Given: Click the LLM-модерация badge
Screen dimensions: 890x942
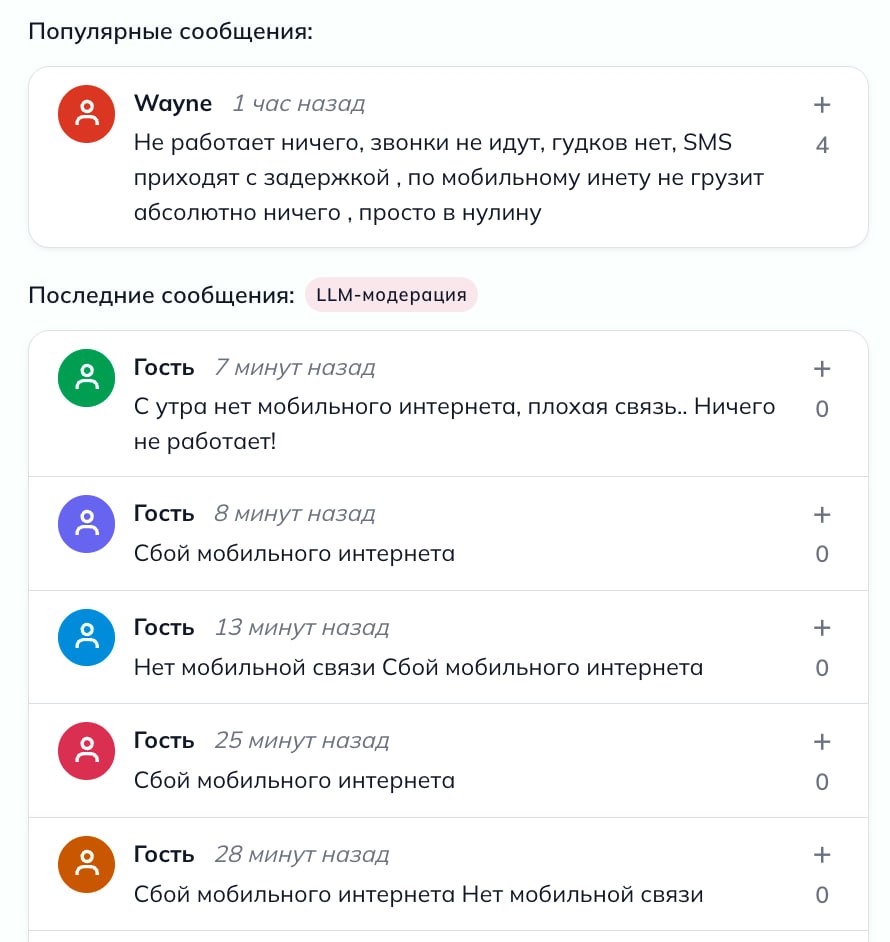Looking at the screenshot, I should [391, 295].
